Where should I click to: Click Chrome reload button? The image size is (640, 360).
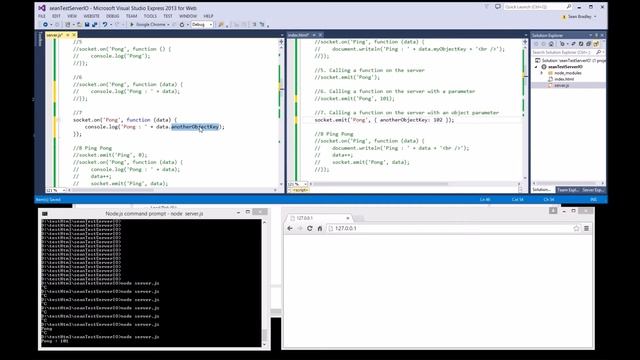click(x=309, y=229)
